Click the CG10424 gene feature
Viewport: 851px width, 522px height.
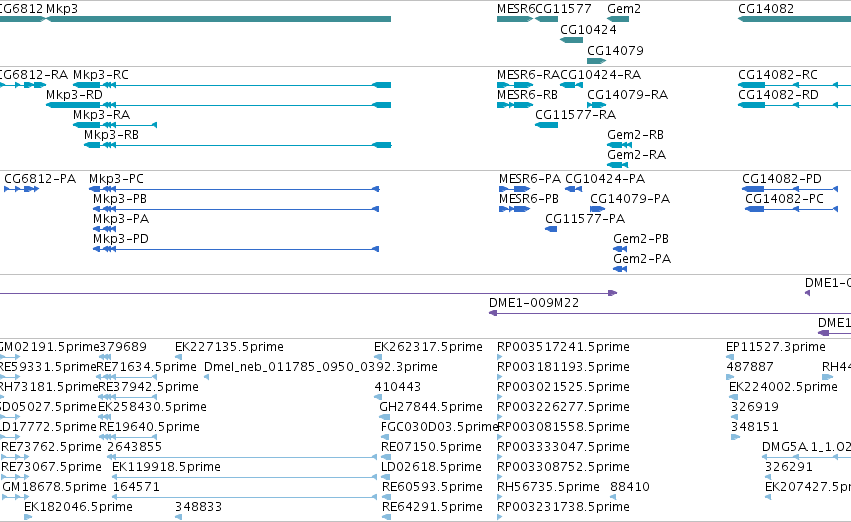point(571,40)
